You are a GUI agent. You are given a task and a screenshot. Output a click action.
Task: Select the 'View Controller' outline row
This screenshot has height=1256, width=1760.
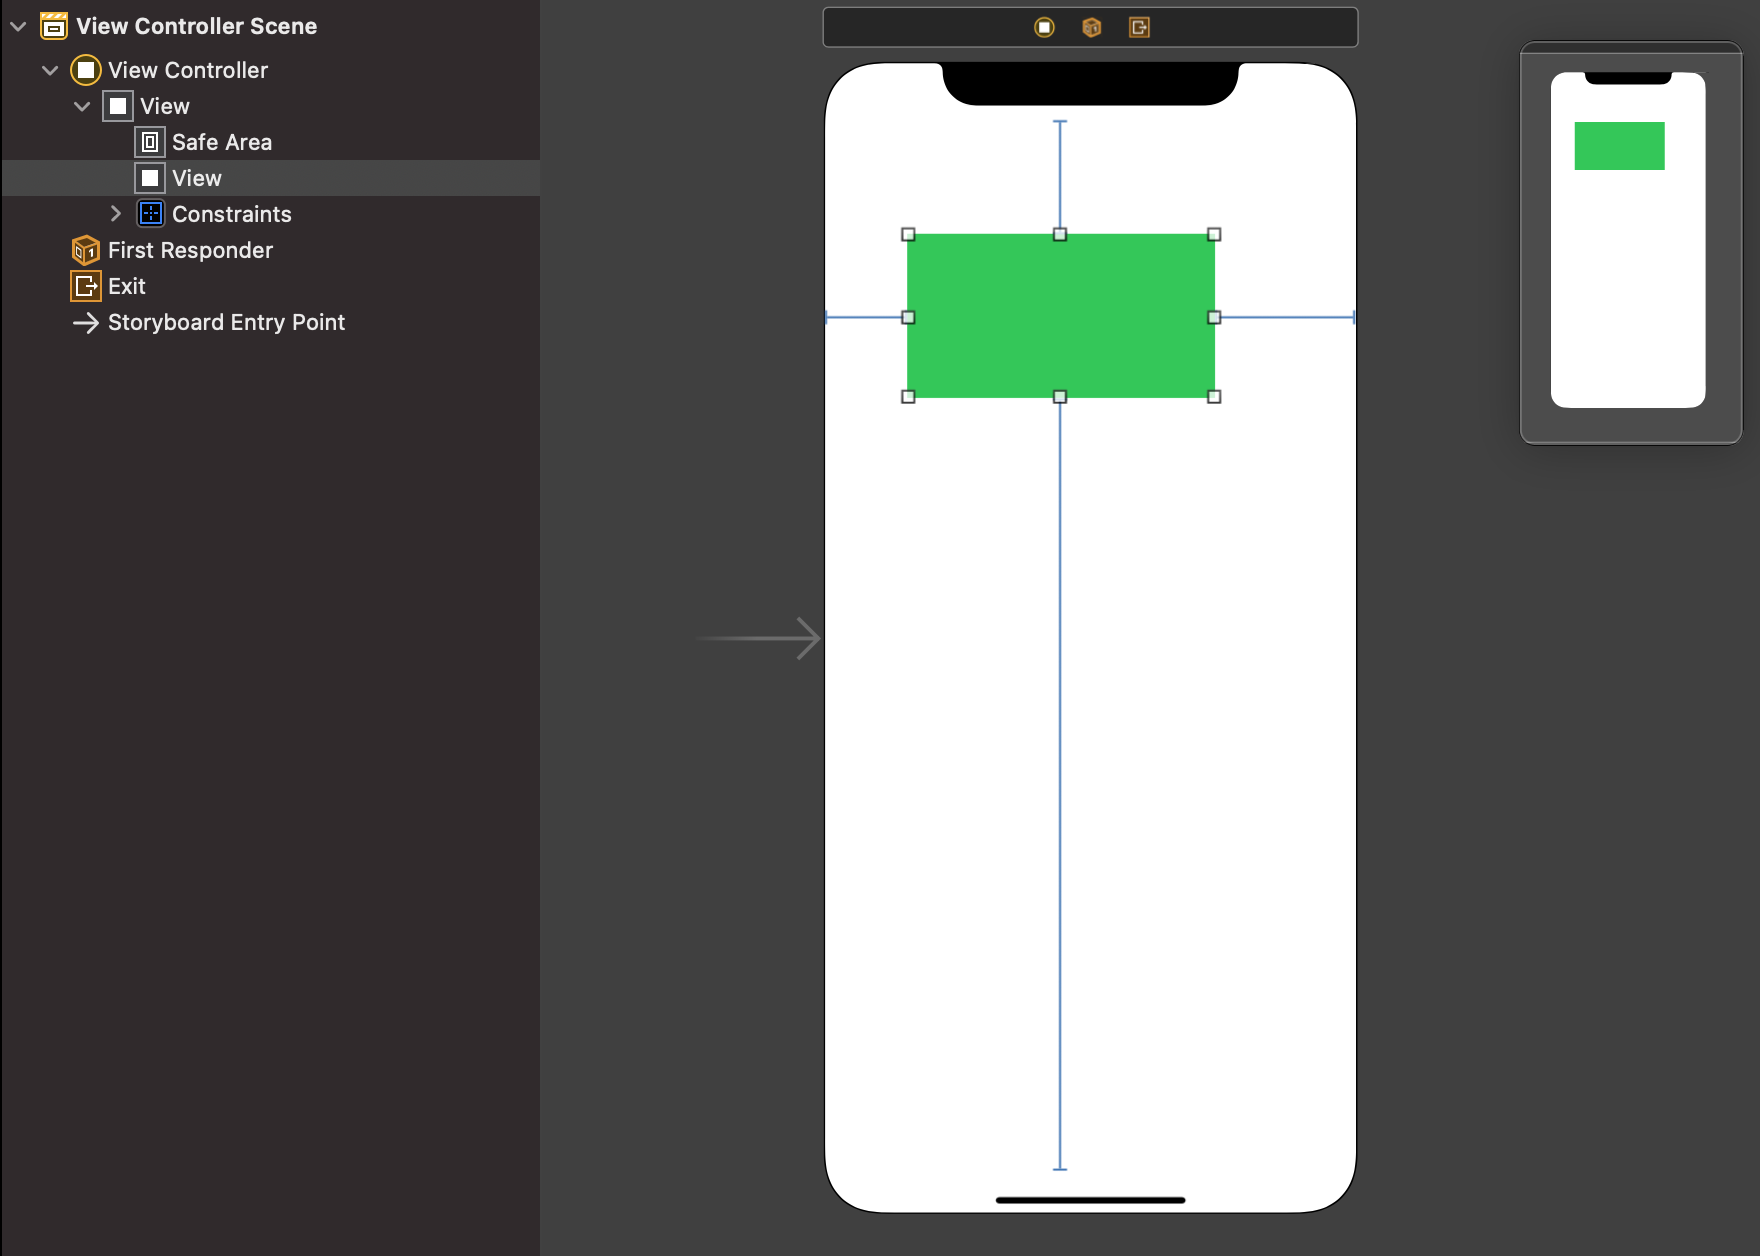pos(270,70)
